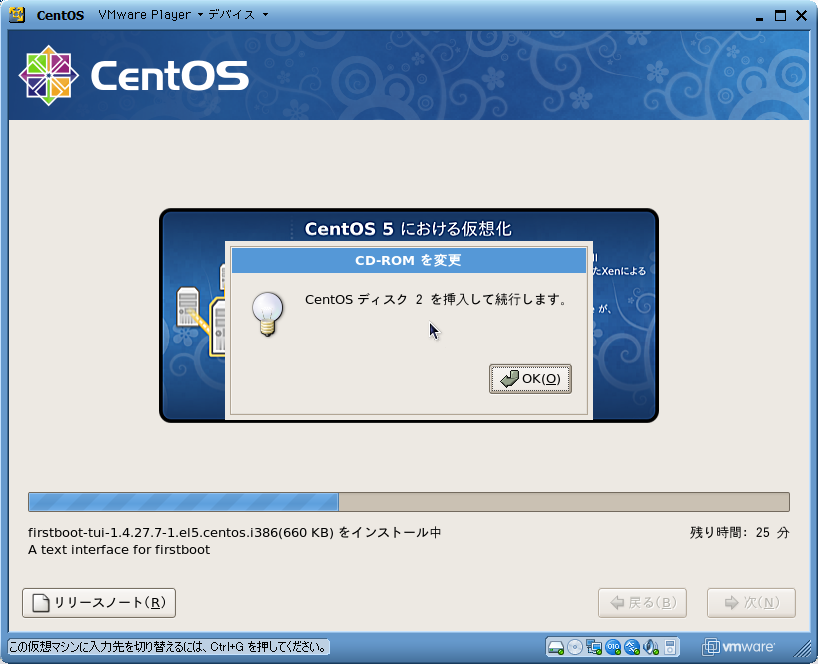The width and height of the screenshot is (818, 664).
Task: Click the 'CentOS' window title text
Action: [x=60, y=15]
